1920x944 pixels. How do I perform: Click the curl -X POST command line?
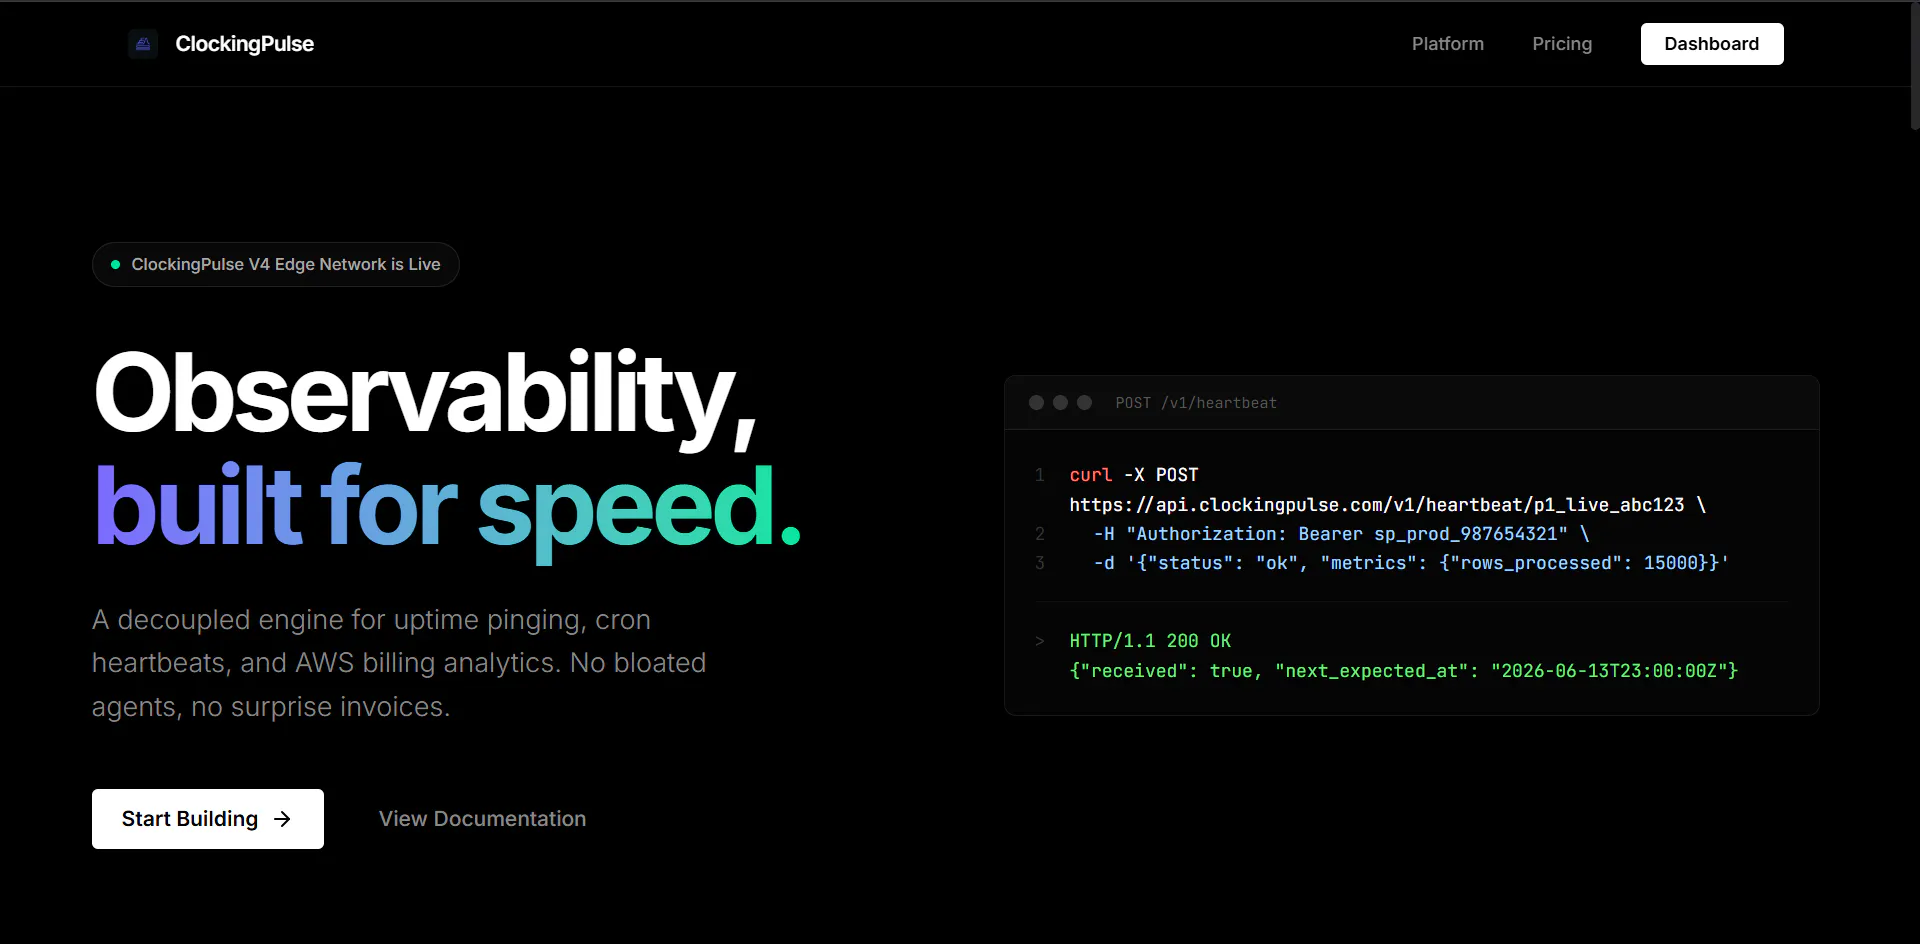(x=1134, y=475)
